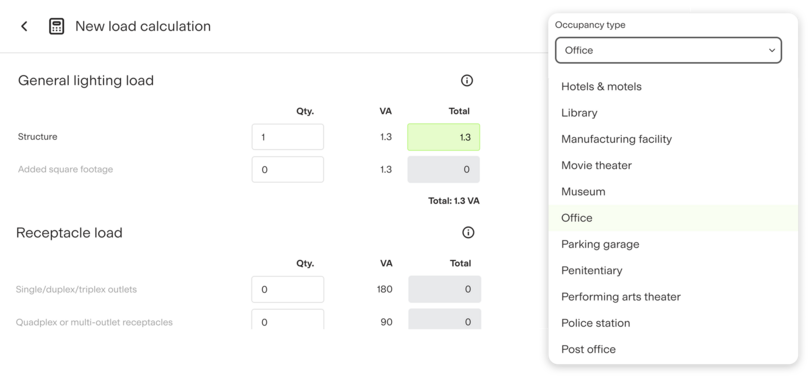The width and height of the screenshot is (808, 376).
Task: Click the calculator icon beside New load calculation
Action: pyautogui.click(x=57, y=26)
